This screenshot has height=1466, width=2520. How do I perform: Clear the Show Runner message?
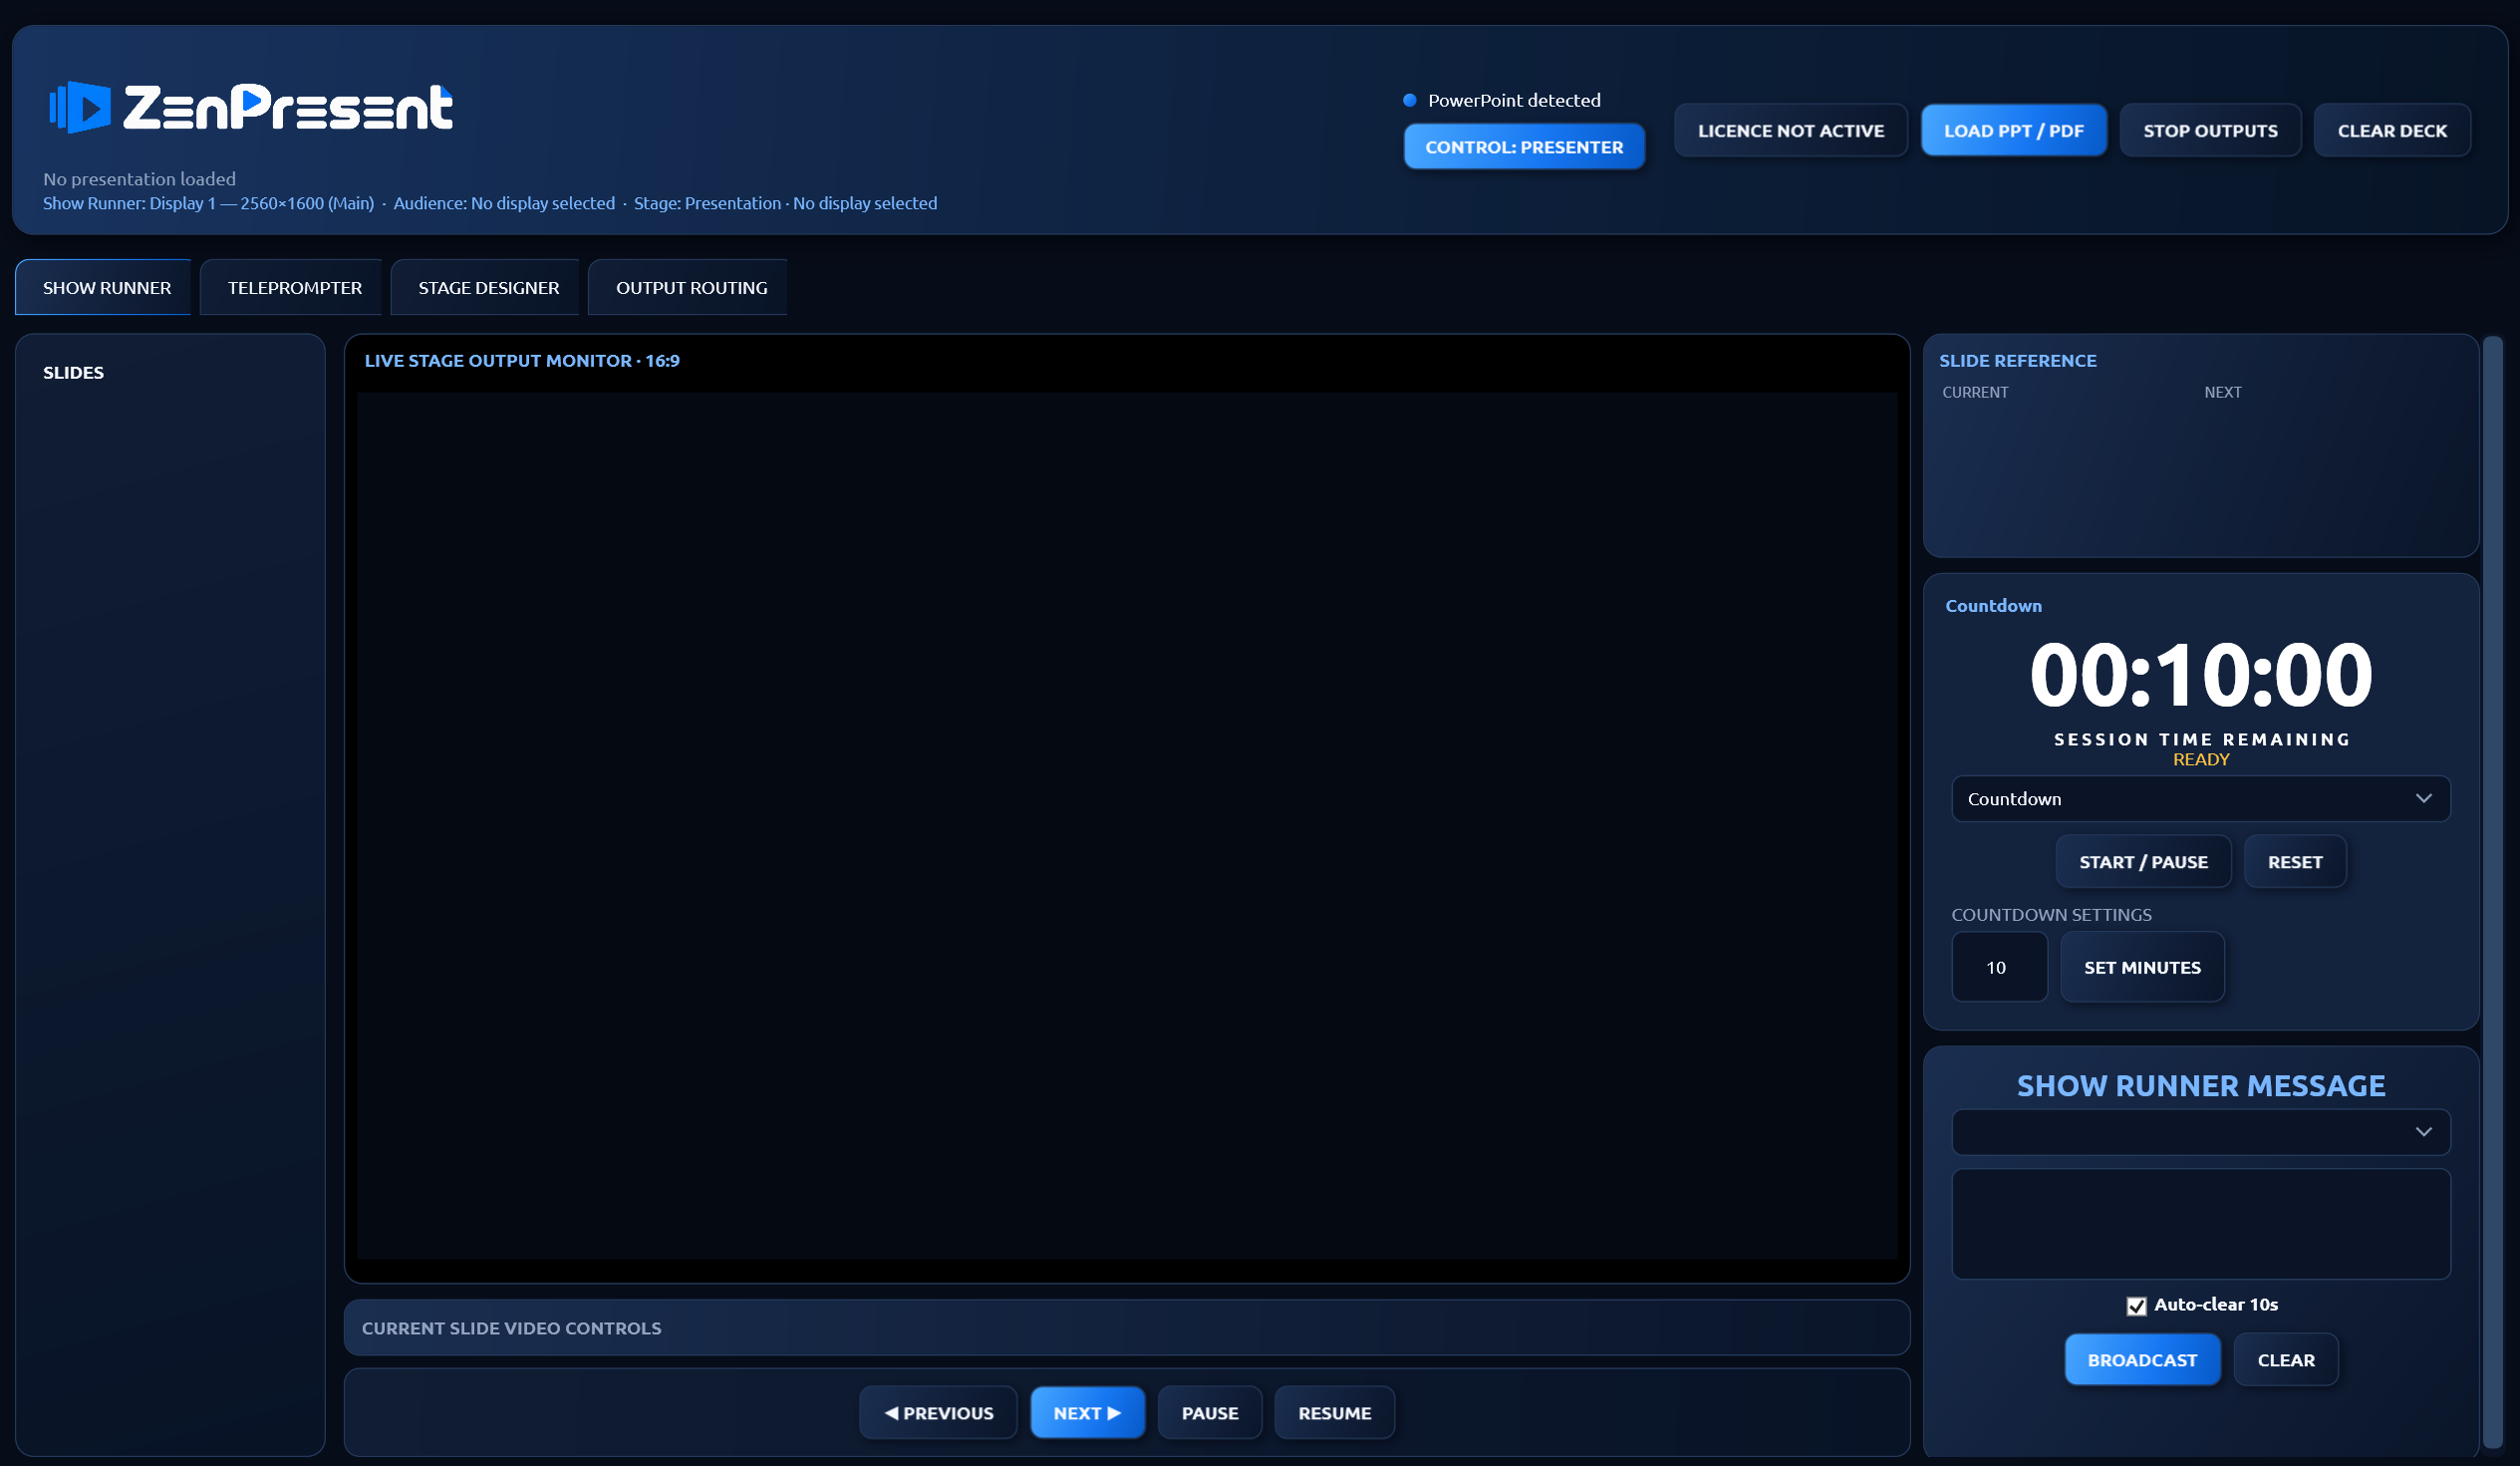(2286, 1360)
